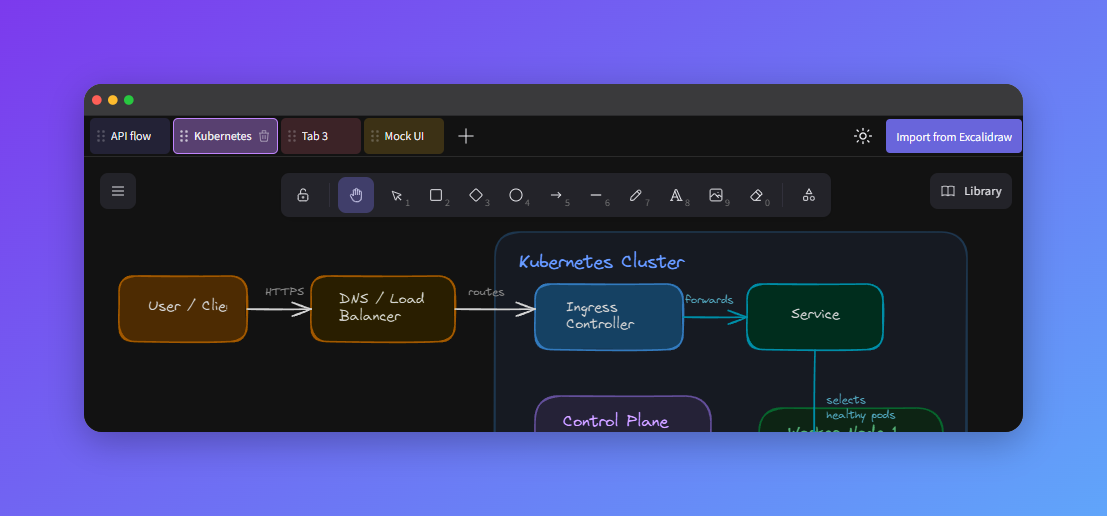Select the Line tool
This screenshot has height=516, width=1107.
pos(596,196)
